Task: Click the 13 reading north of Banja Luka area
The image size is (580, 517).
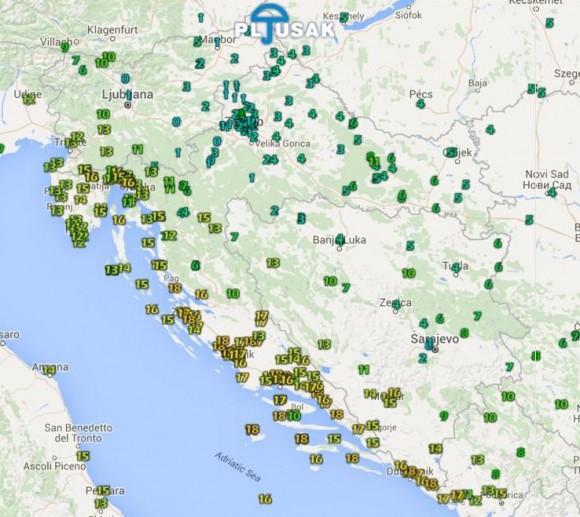Action: 273,263
